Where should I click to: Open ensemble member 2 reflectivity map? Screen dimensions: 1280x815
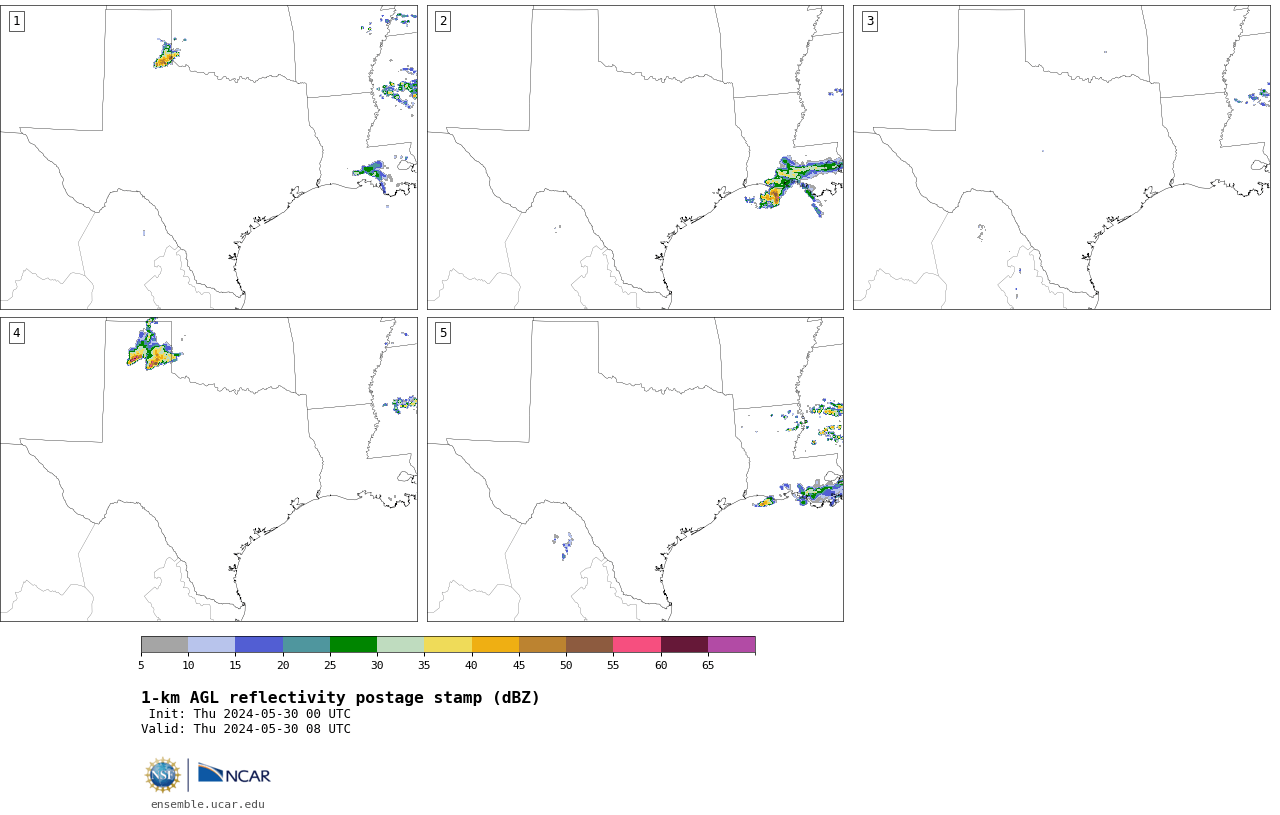click(x=635, y=157)
